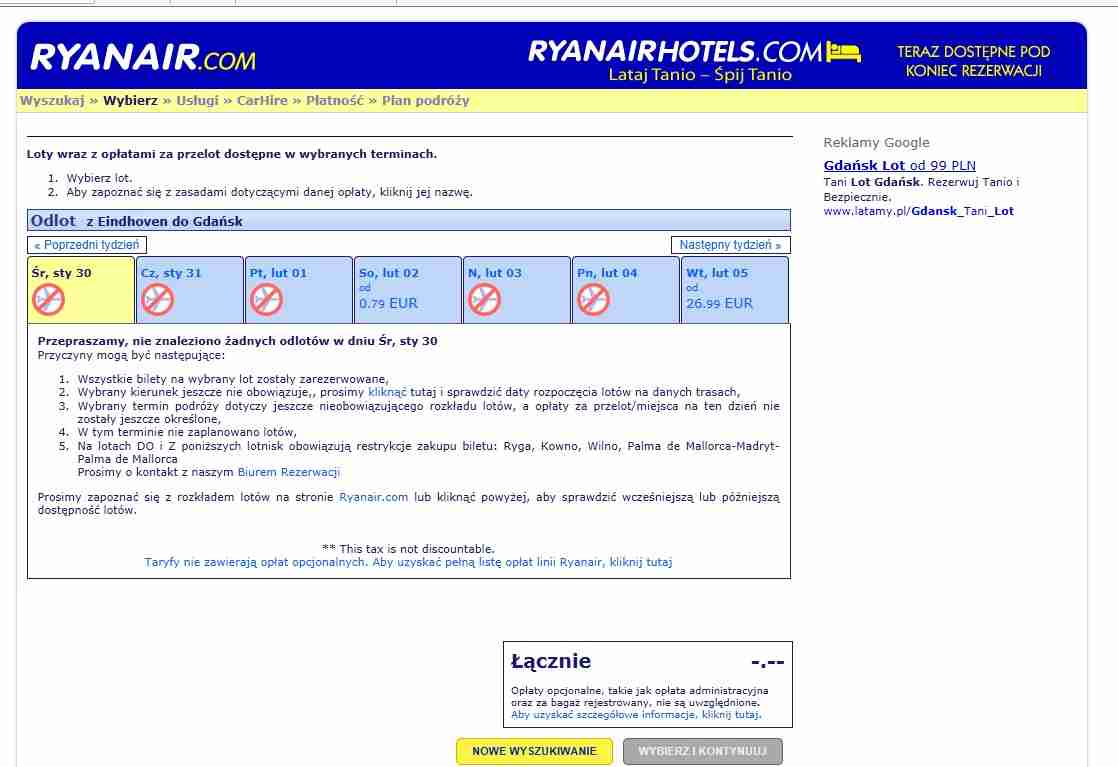Click the no-flight icon under Śr, sty 30
Screen dimensions: 1118x767
pyautogui.click(x=48, y=299)
